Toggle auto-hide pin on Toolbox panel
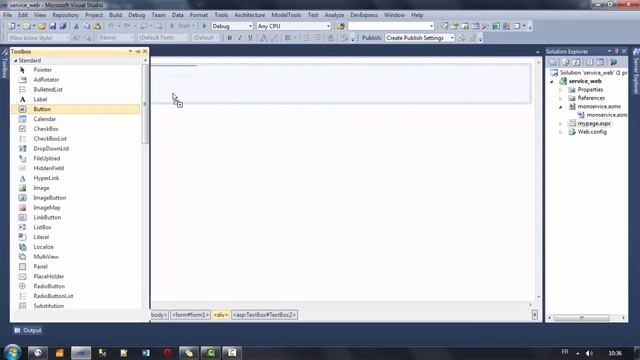Screen dimensions: 640x360 (138, 51)
